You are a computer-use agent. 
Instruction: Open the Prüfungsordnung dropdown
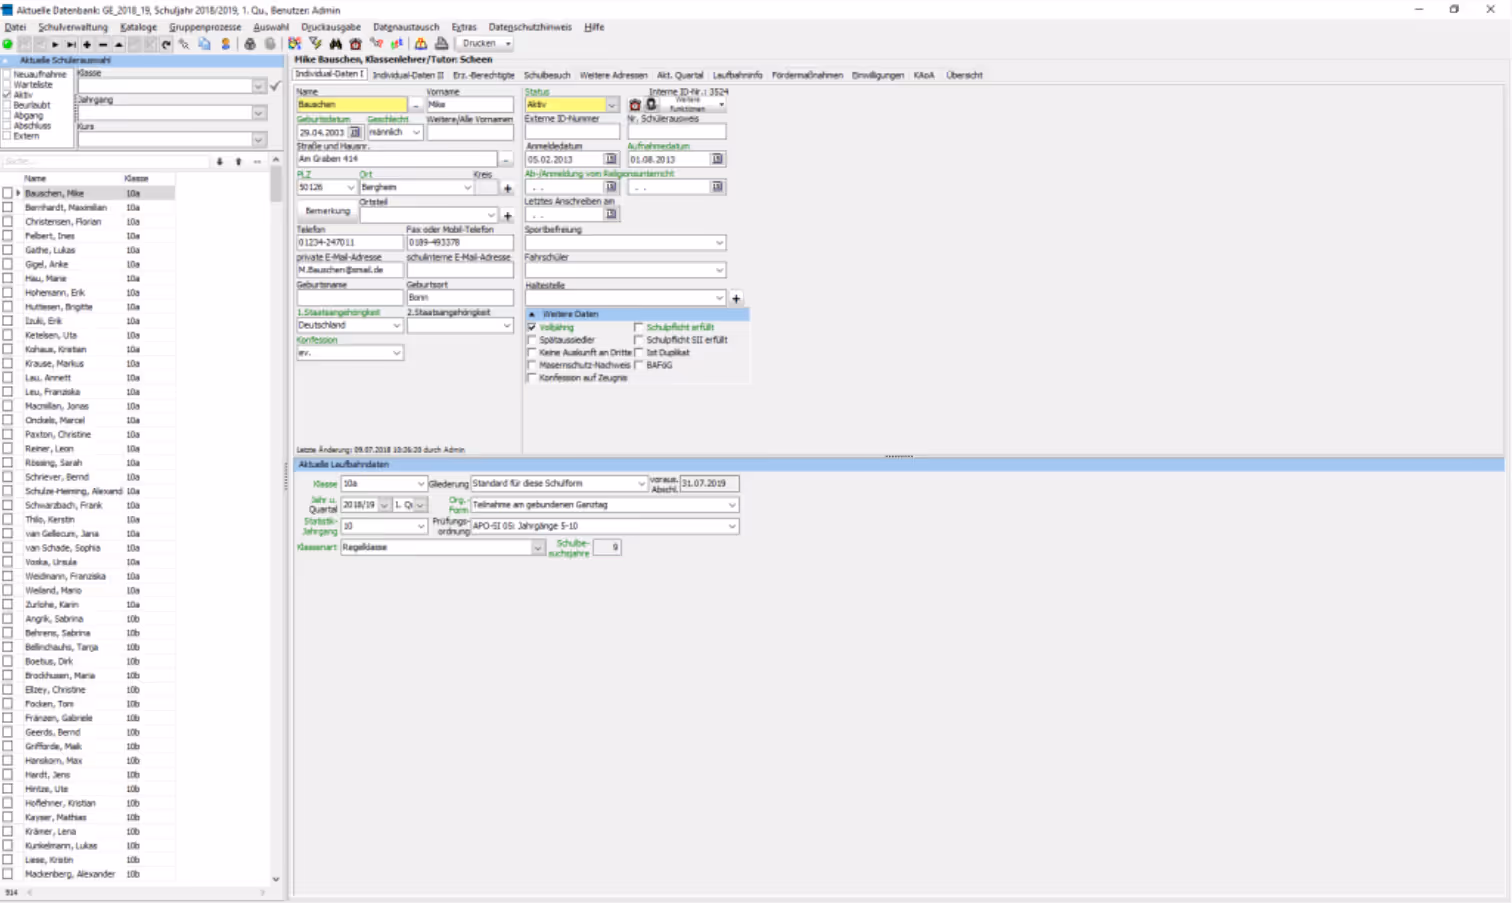732,526
